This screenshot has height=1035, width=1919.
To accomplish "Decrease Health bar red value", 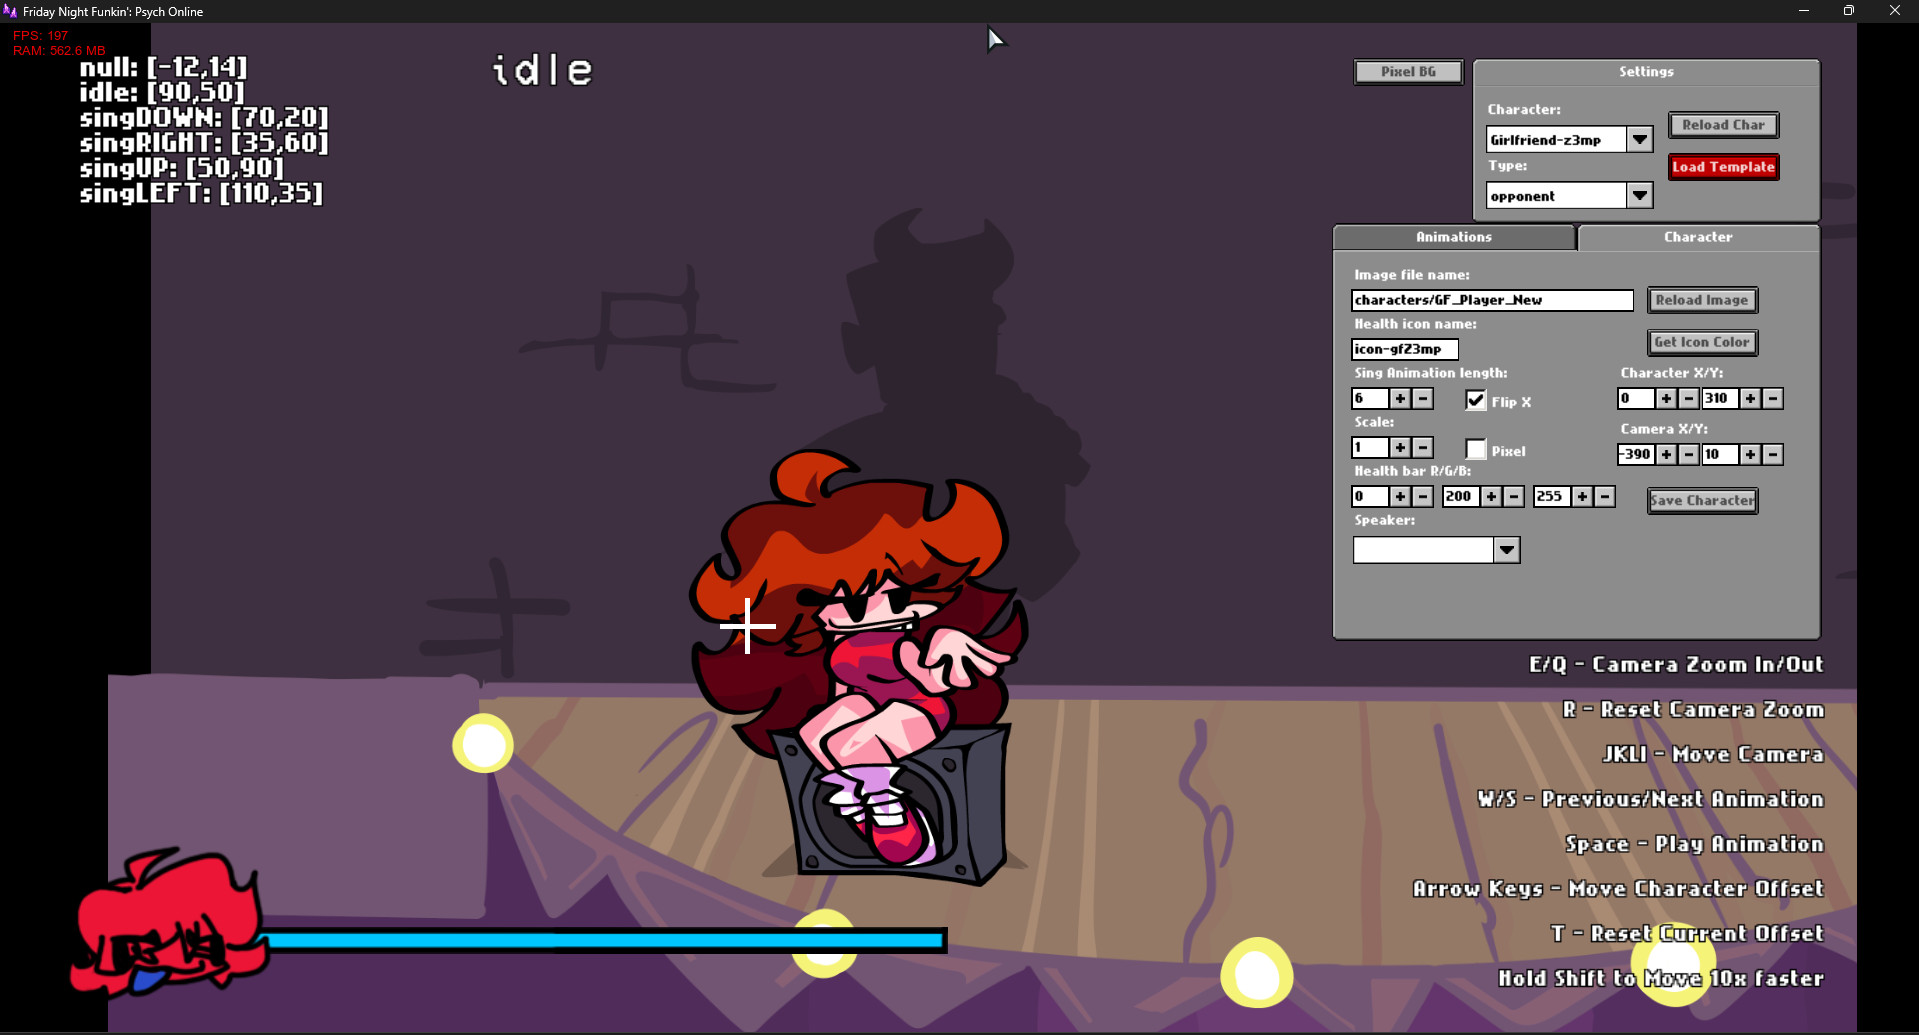I will (1423, 496).
